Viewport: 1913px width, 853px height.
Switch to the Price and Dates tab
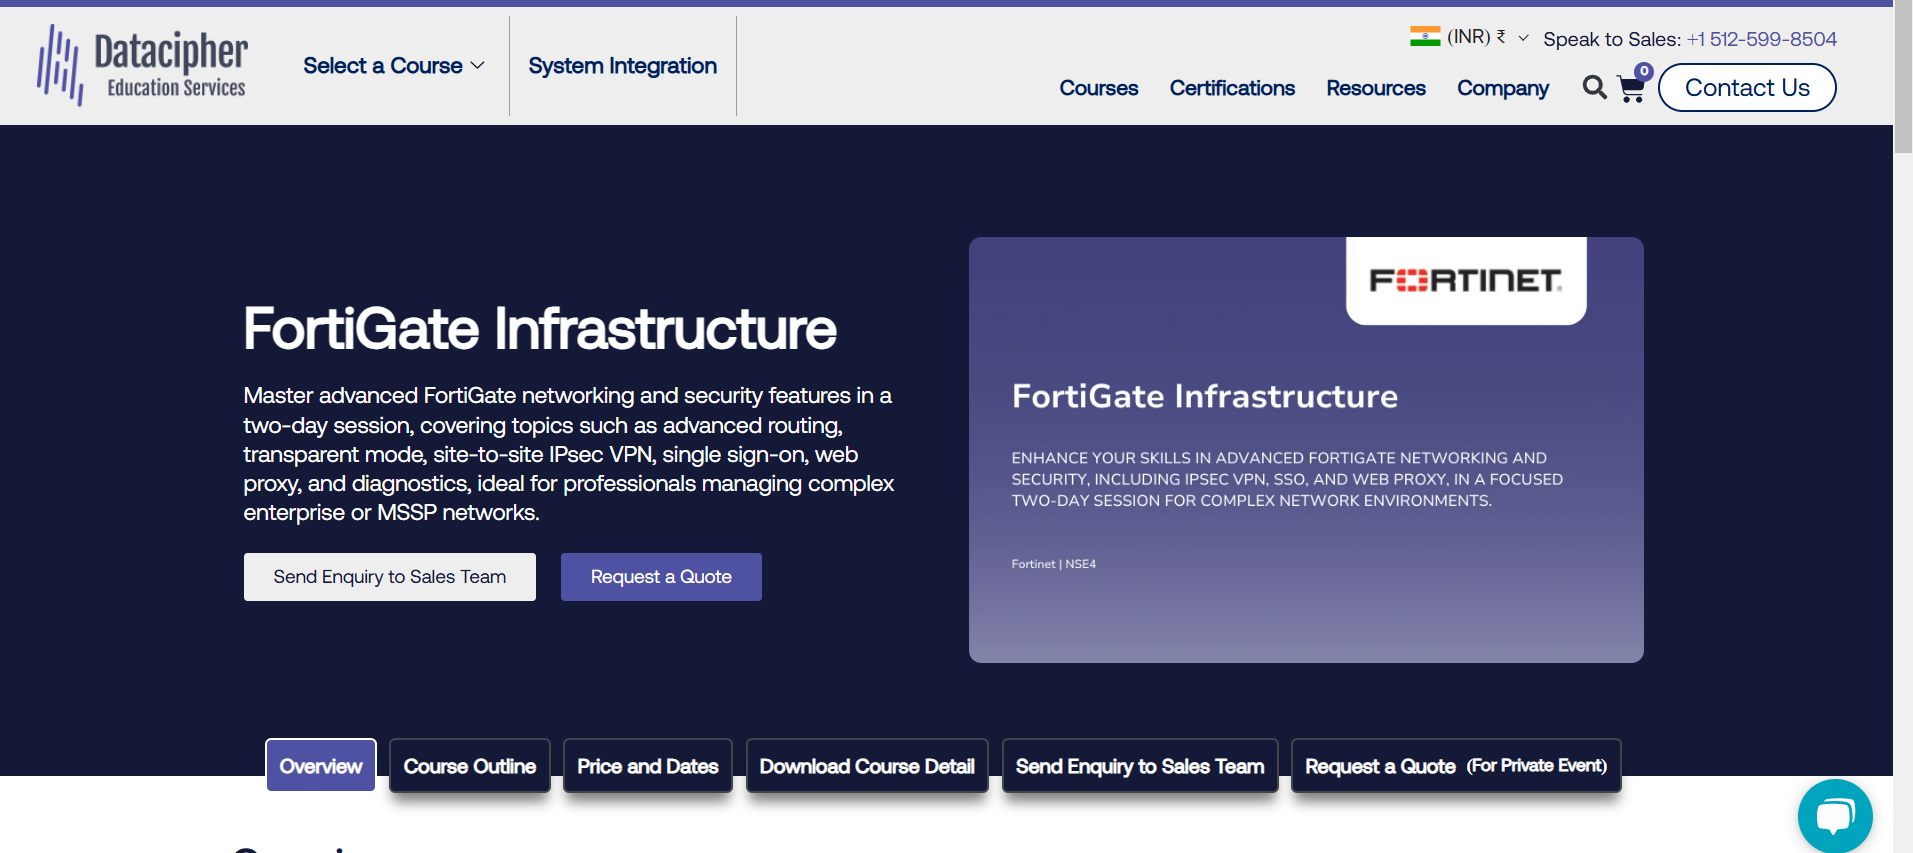[x=648, y=766]
